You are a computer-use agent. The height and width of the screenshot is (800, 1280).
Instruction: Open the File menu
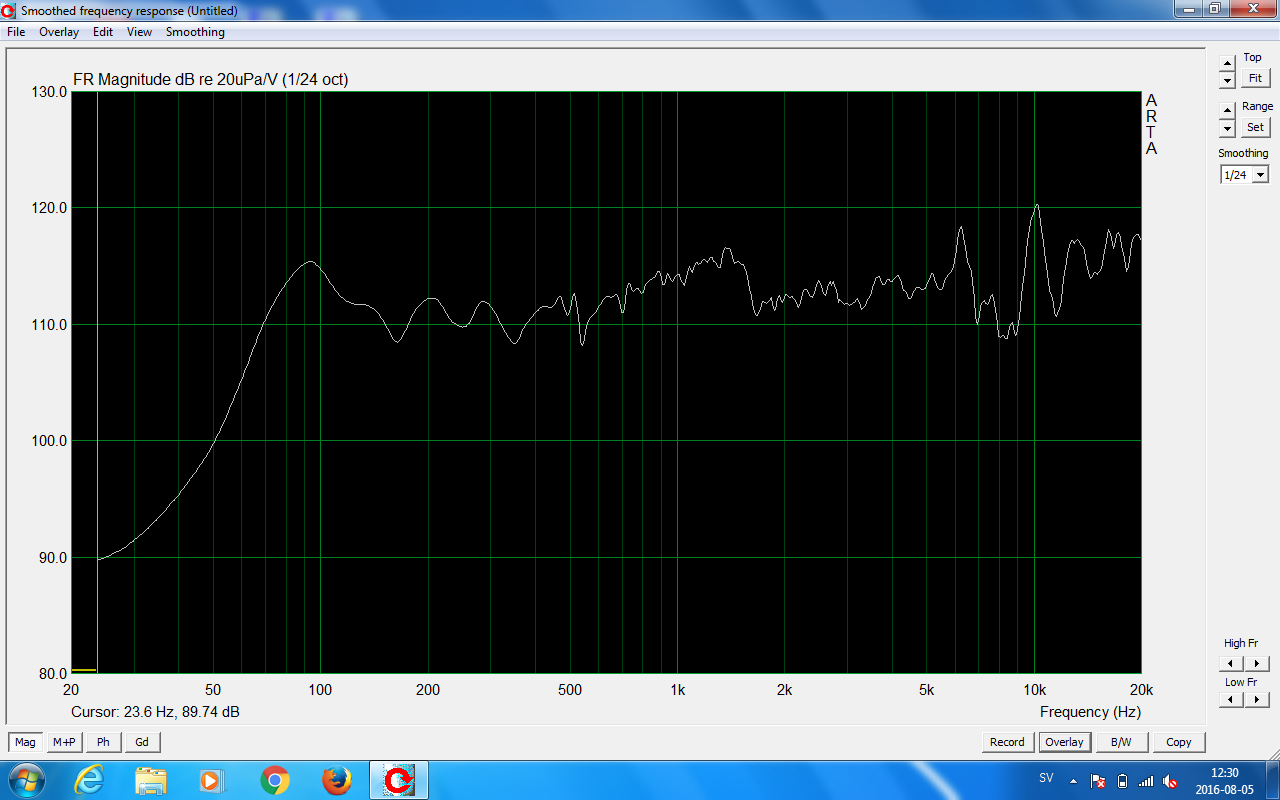click(x=16, y=32)
